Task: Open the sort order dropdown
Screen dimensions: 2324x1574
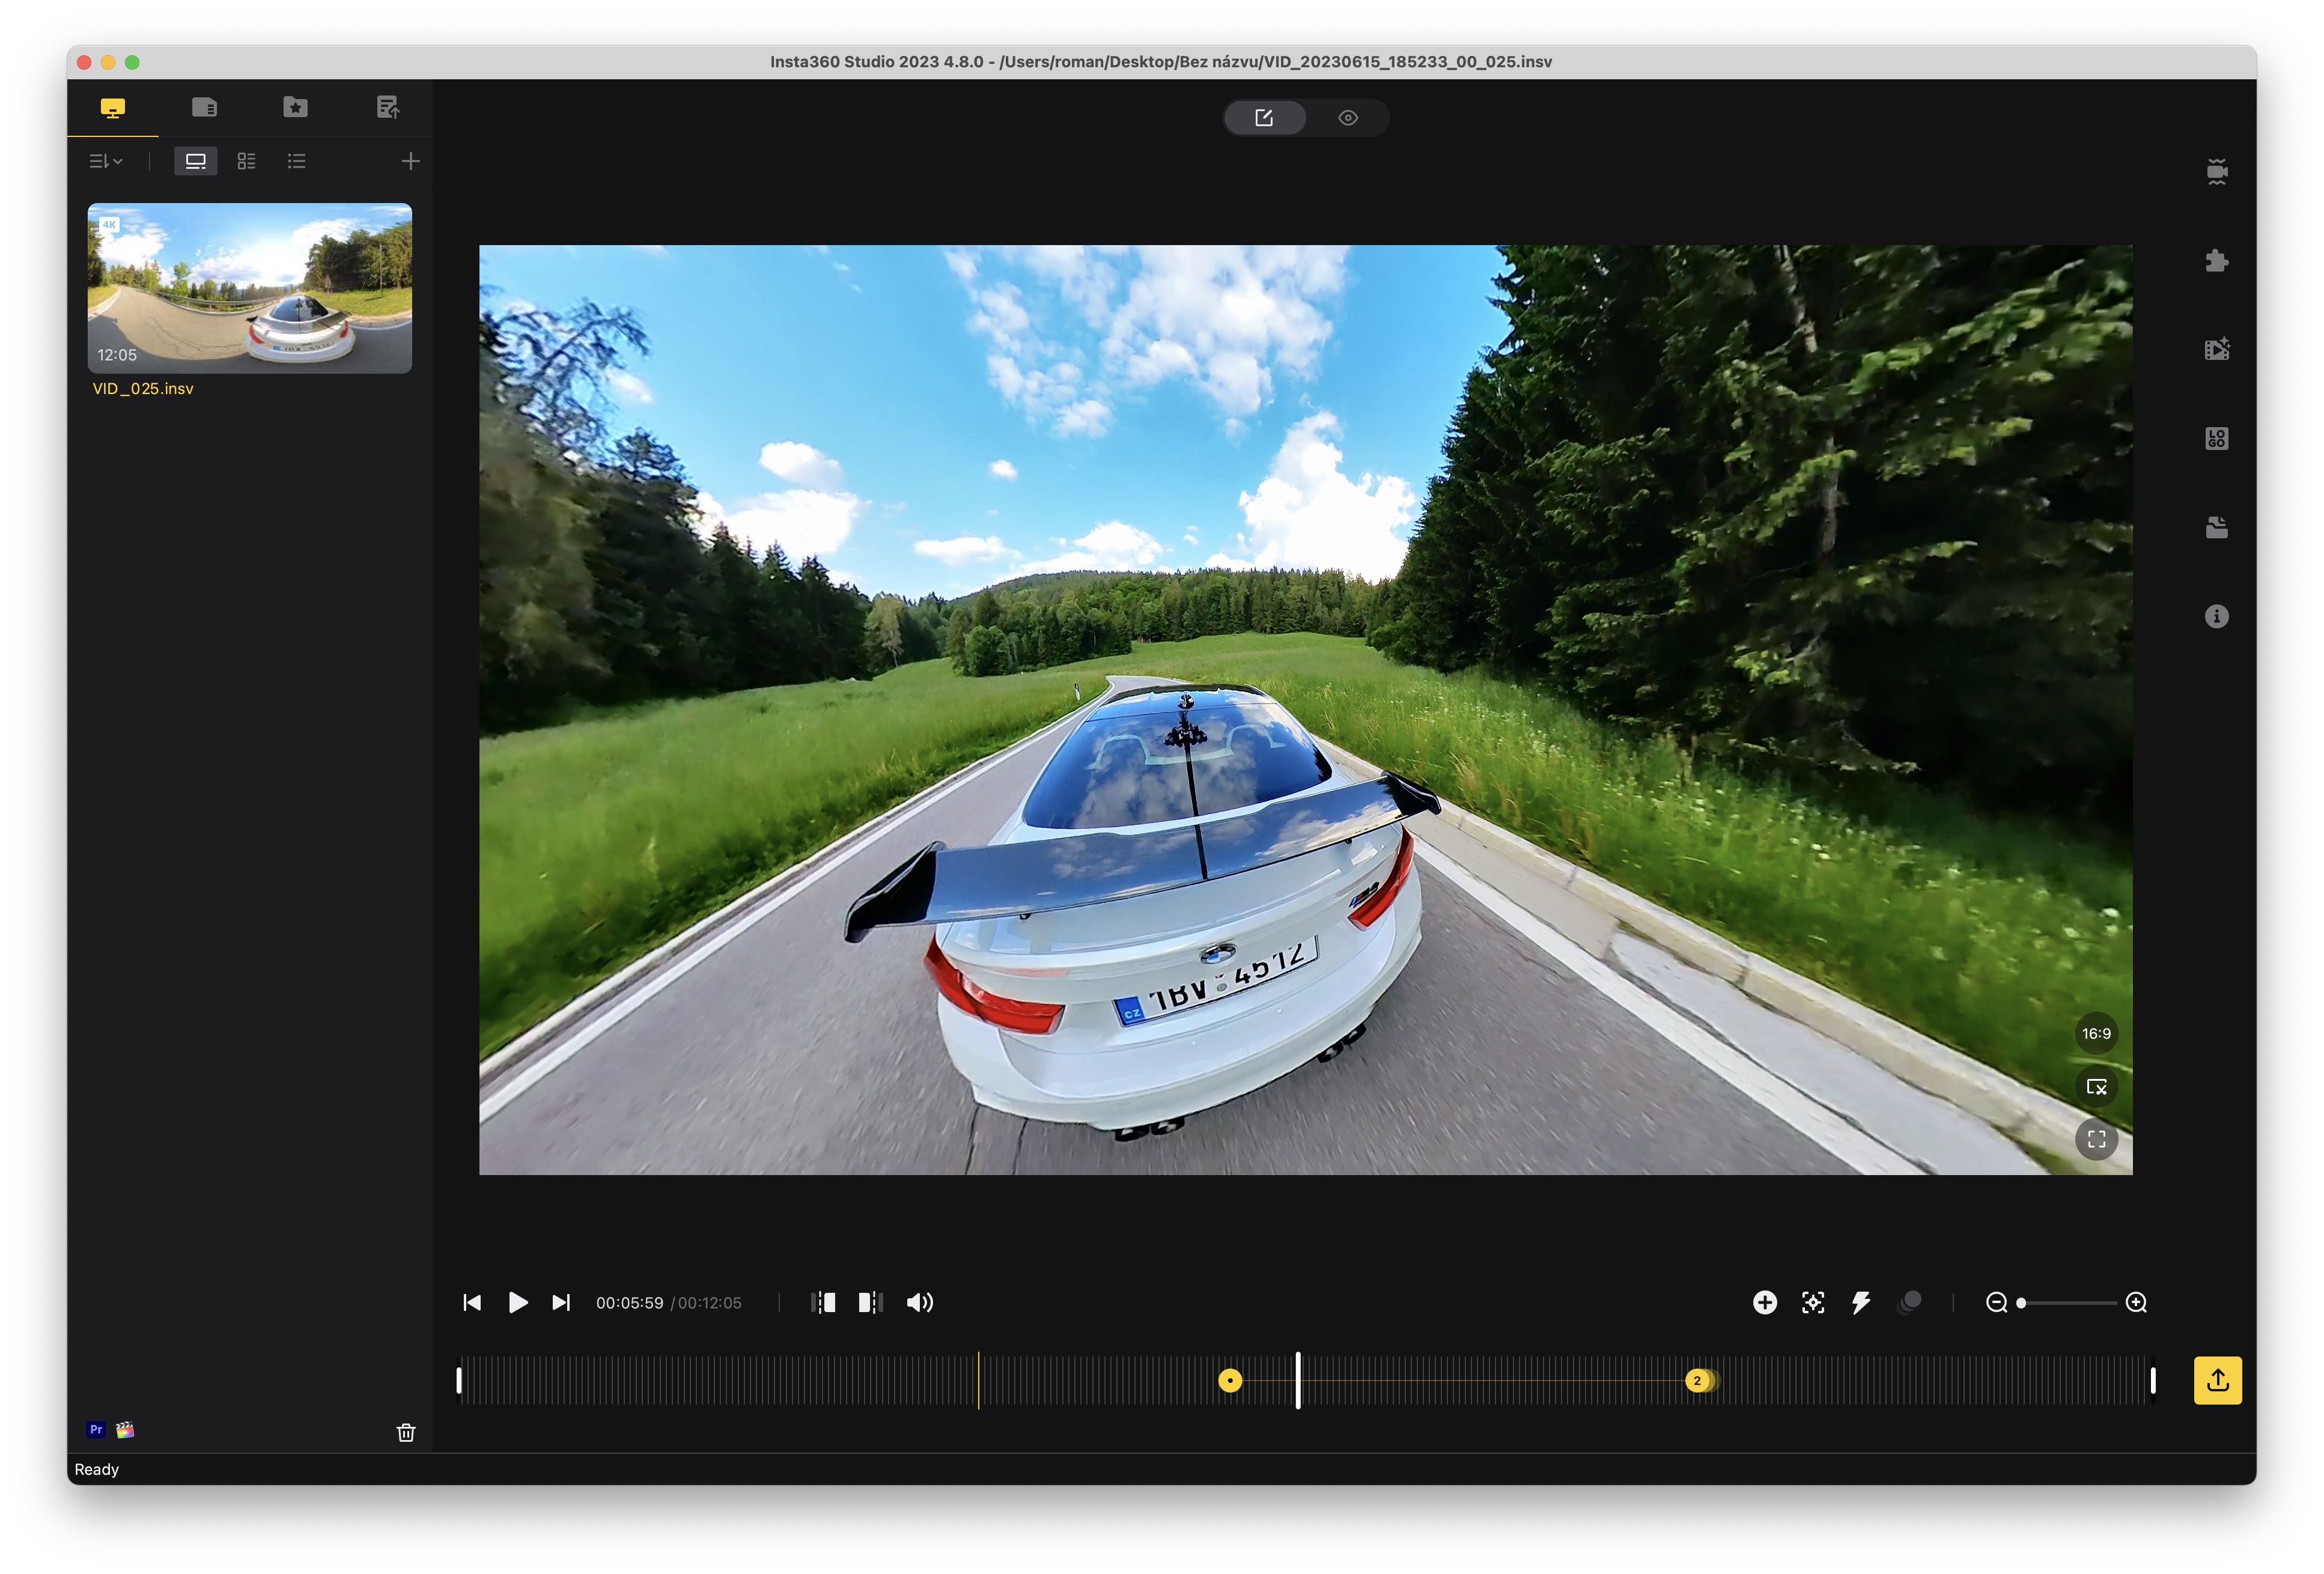Action: tap(106, 161)
